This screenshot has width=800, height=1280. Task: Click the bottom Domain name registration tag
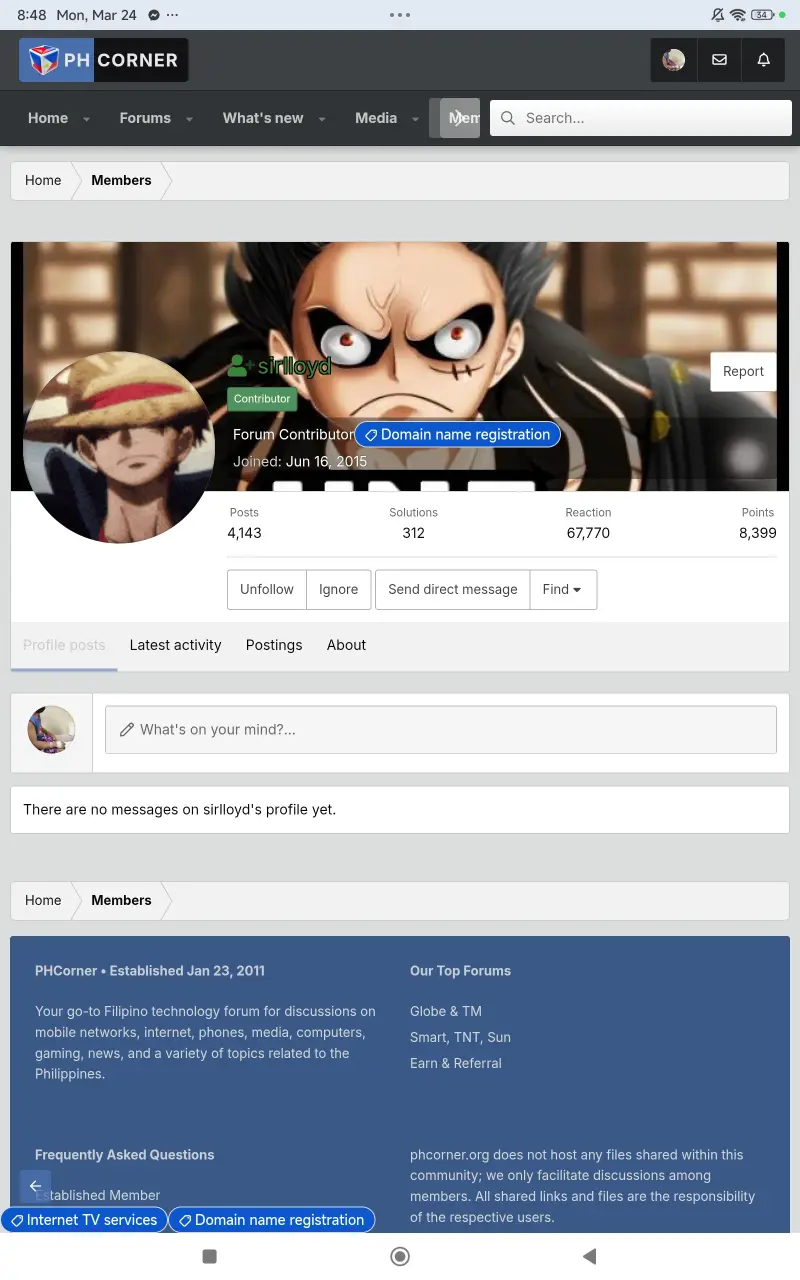pos(272,1220)
